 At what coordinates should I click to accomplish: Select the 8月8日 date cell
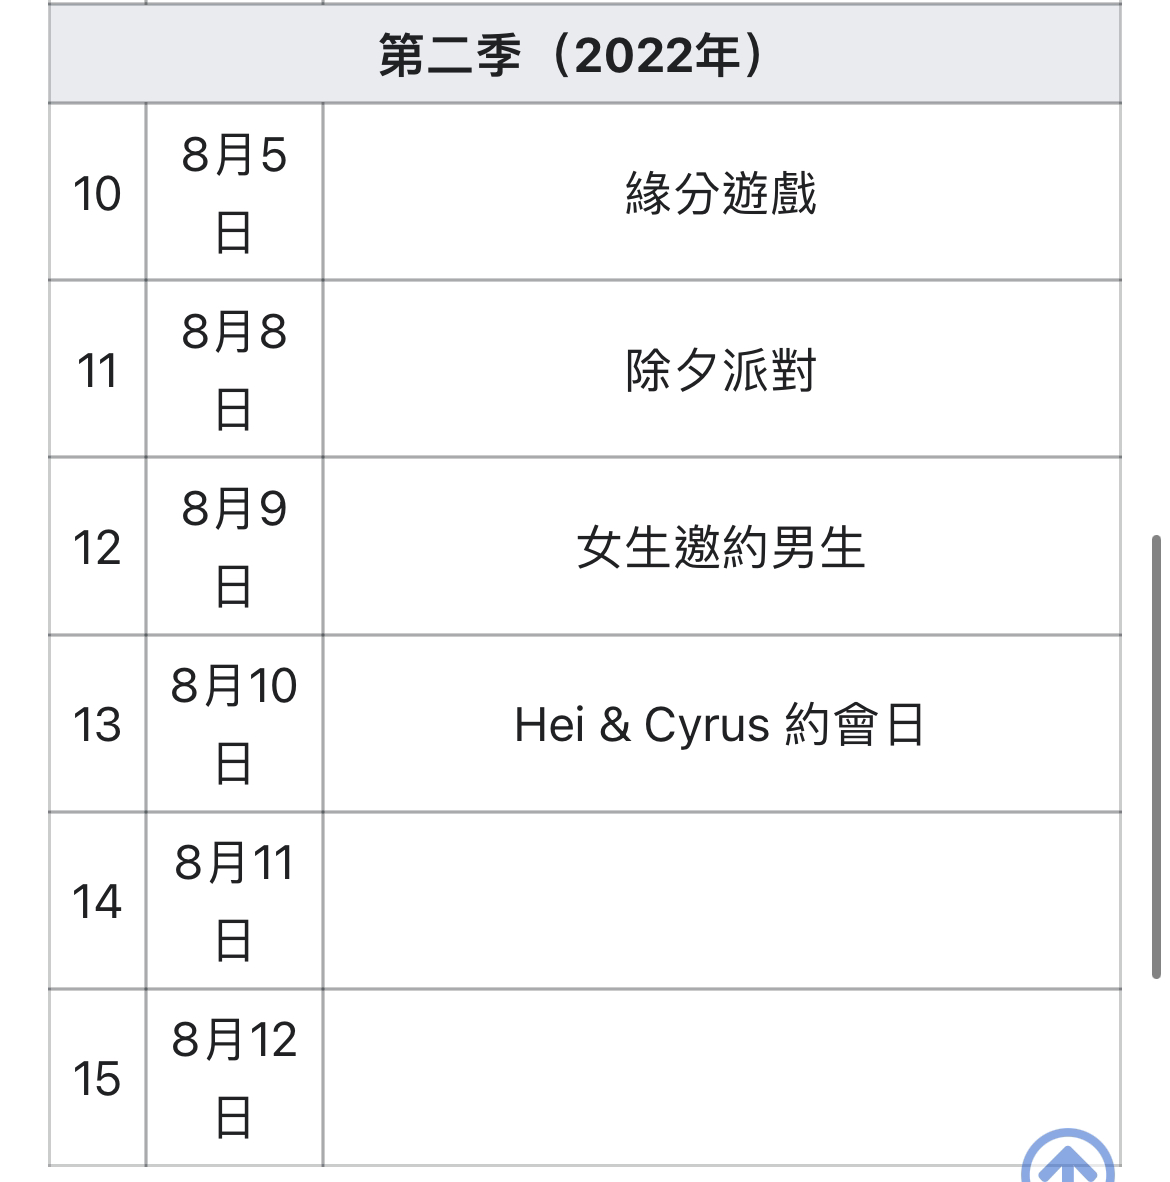[x=234, y=369]
